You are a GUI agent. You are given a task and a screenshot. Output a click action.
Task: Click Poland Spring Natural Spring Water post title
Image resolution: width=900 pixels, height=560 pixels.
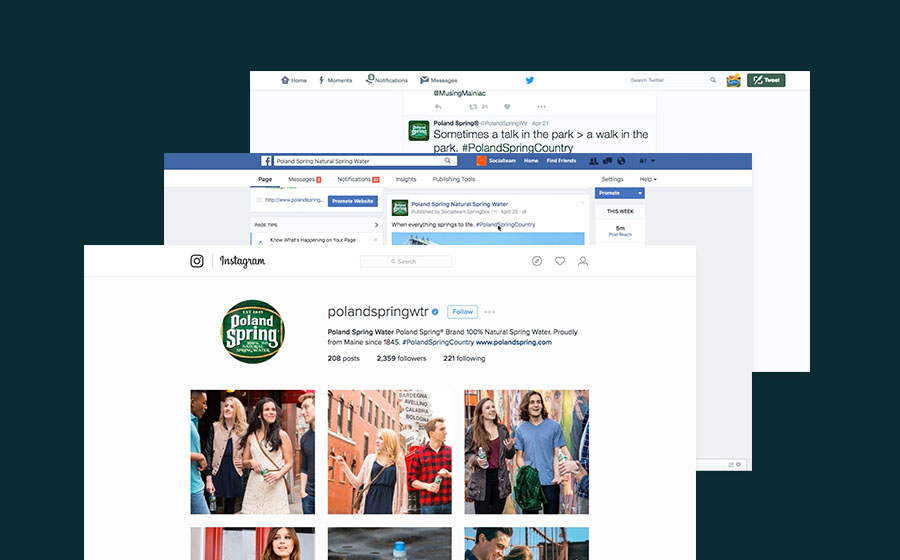point(459,204)
